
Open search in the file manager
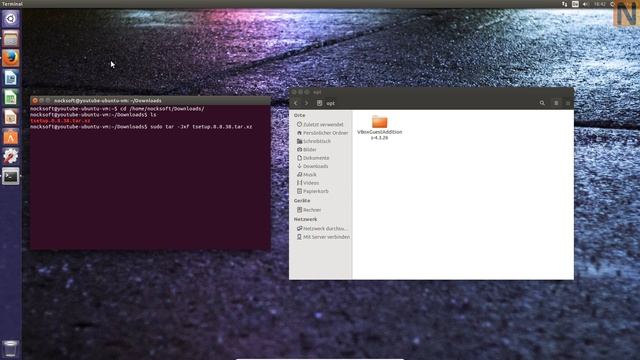pos(542,103)
